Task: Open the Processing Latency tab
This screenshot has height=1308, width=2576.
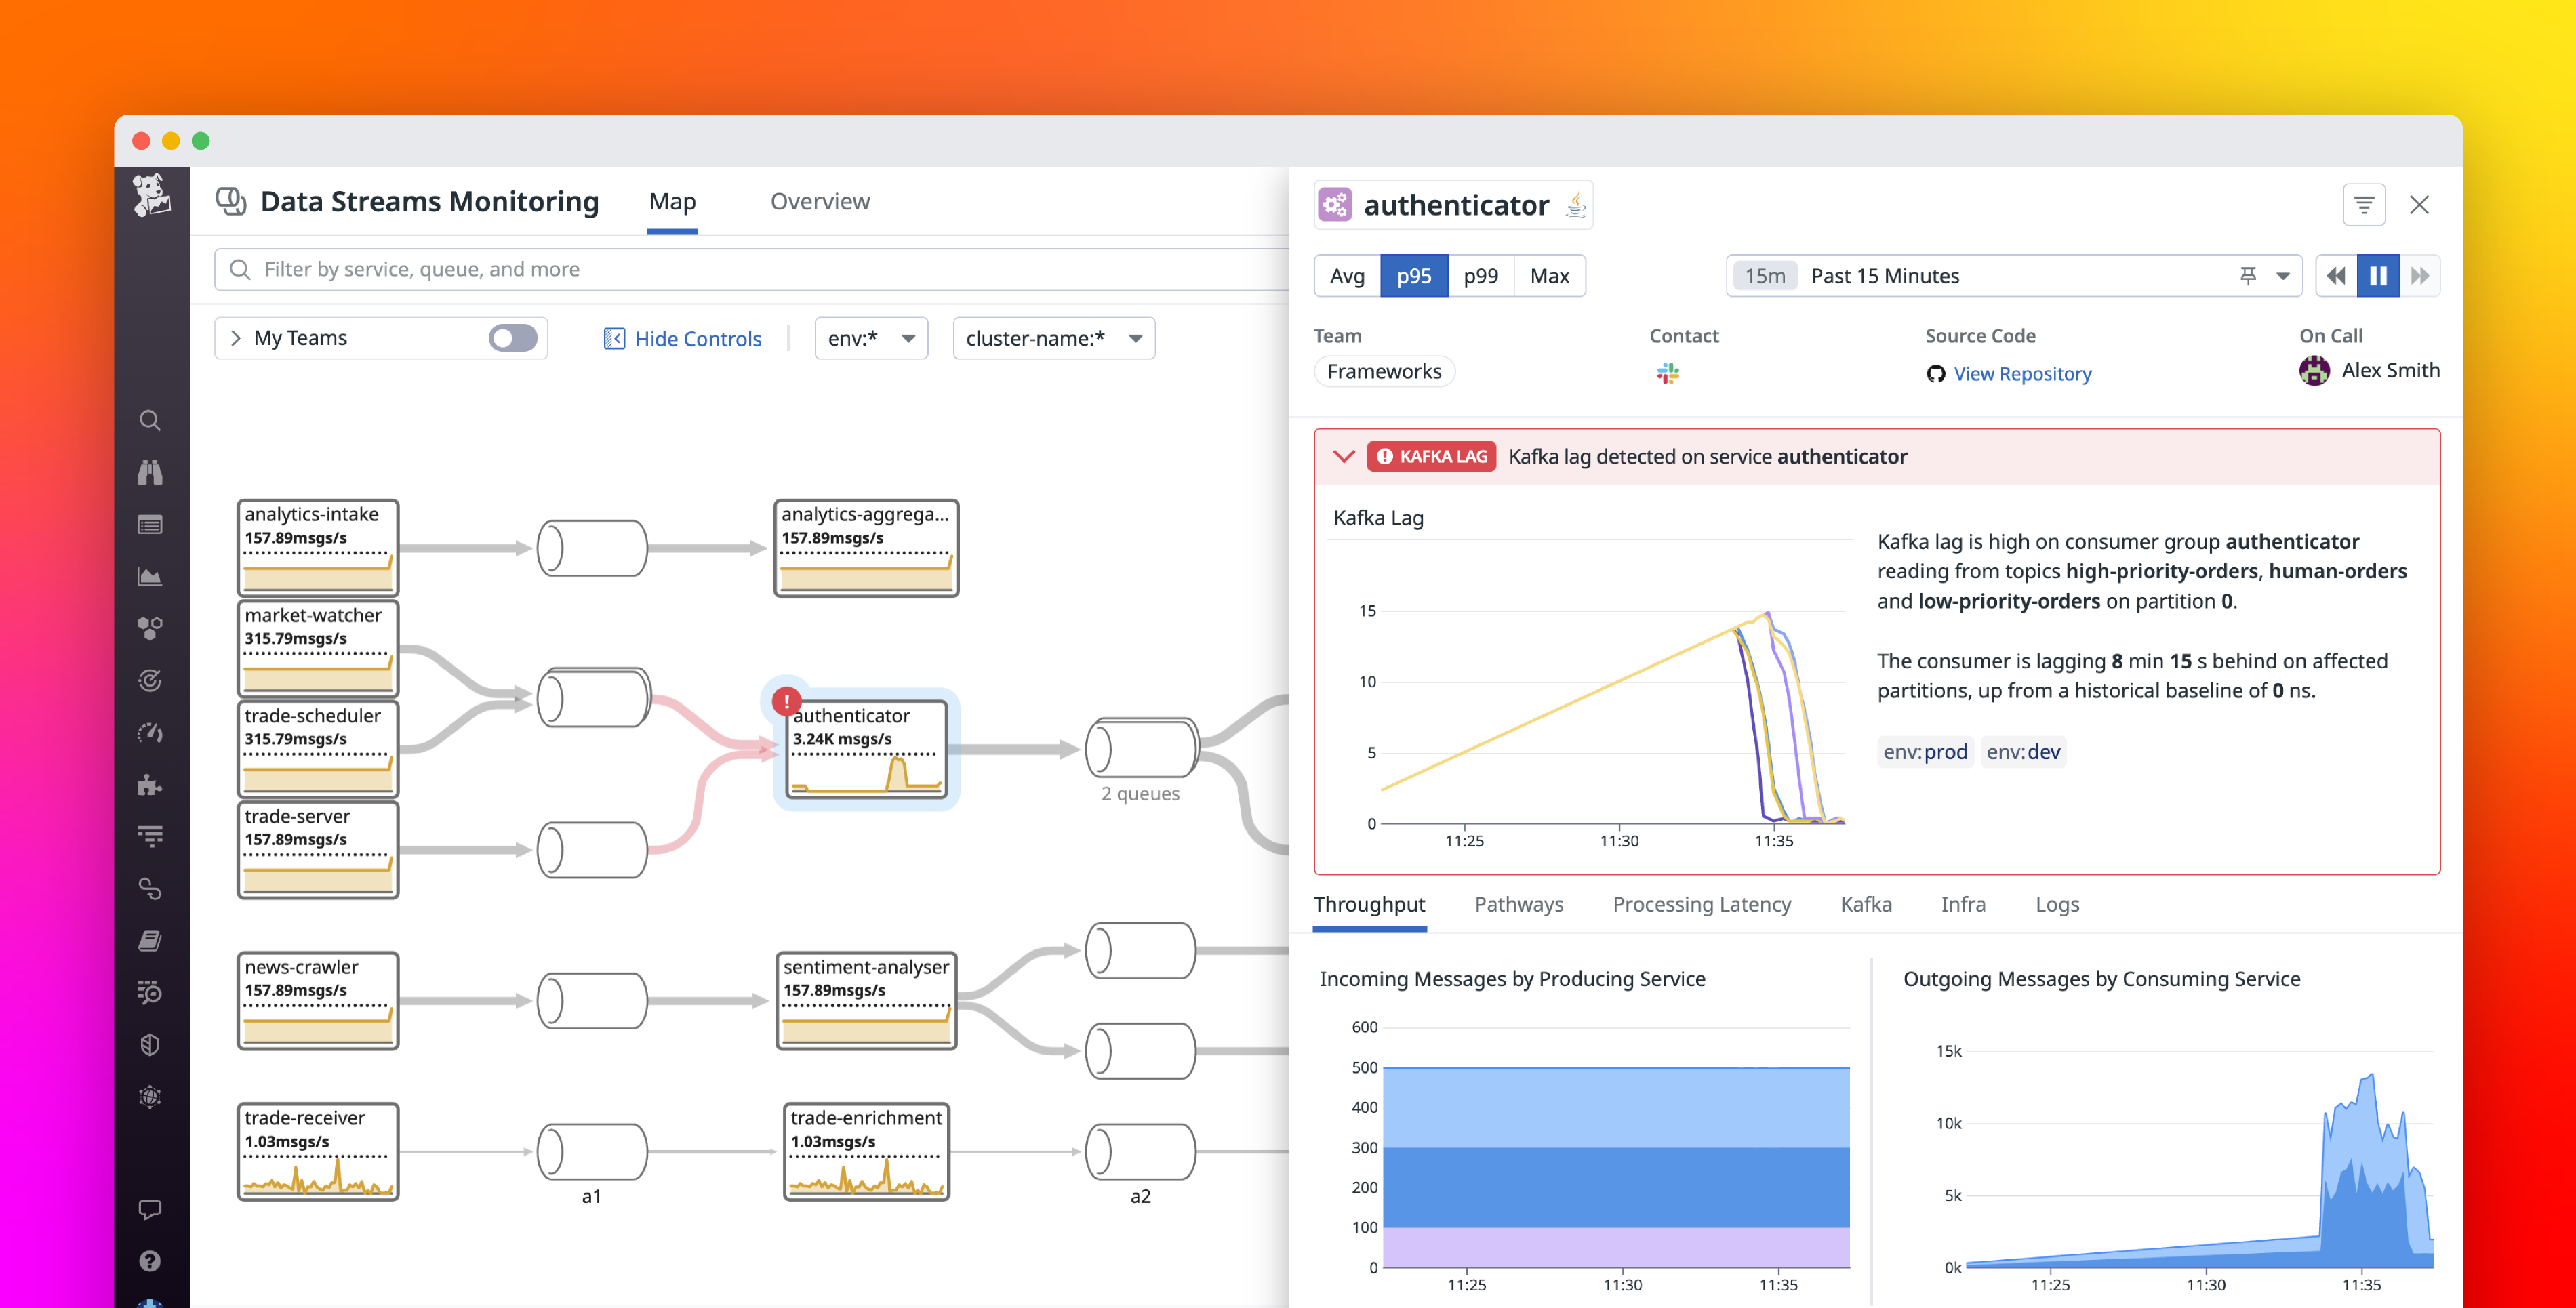Action: [1701, 904]
